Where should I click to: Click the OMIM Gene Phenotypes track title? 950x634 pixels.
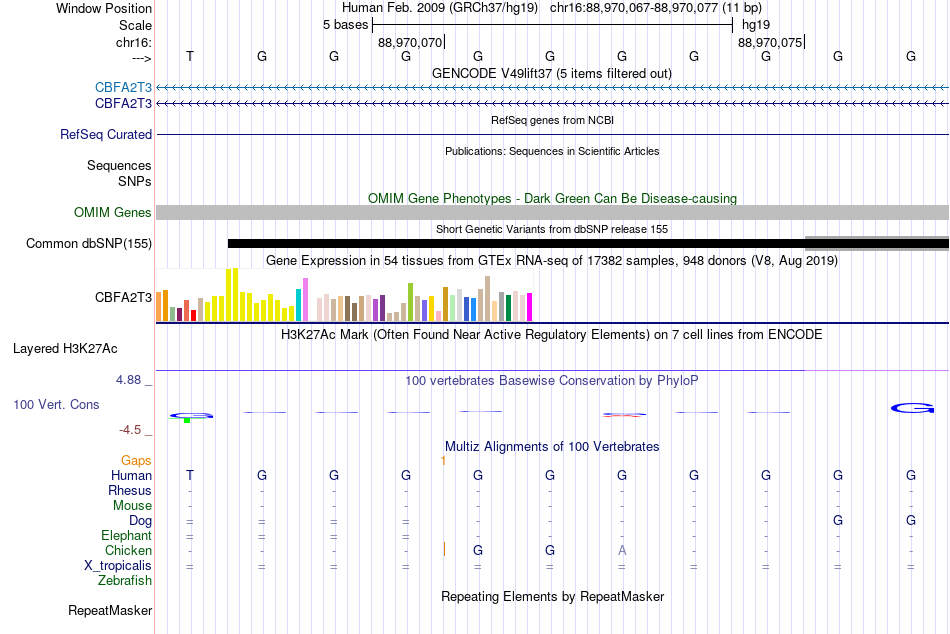coord(552,198)
